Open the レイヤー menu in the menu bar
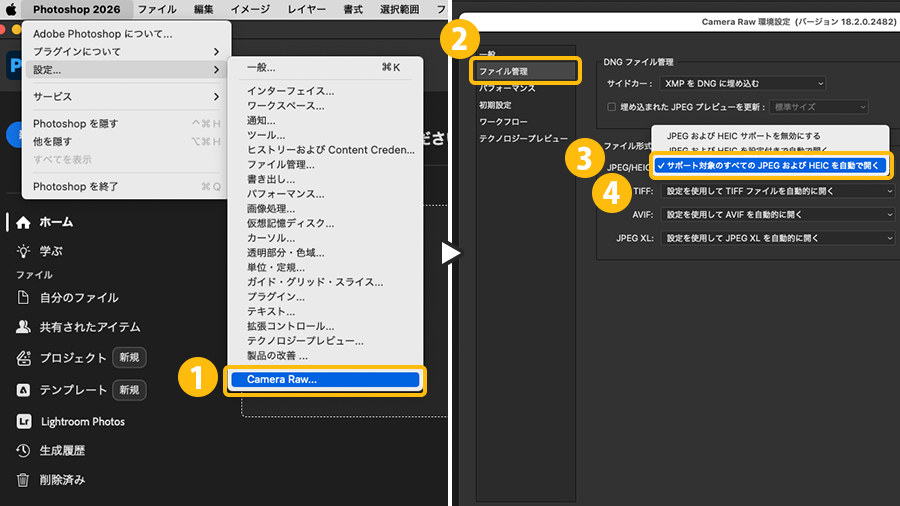Viewport: 900px width, 506px height. (307, 9)
